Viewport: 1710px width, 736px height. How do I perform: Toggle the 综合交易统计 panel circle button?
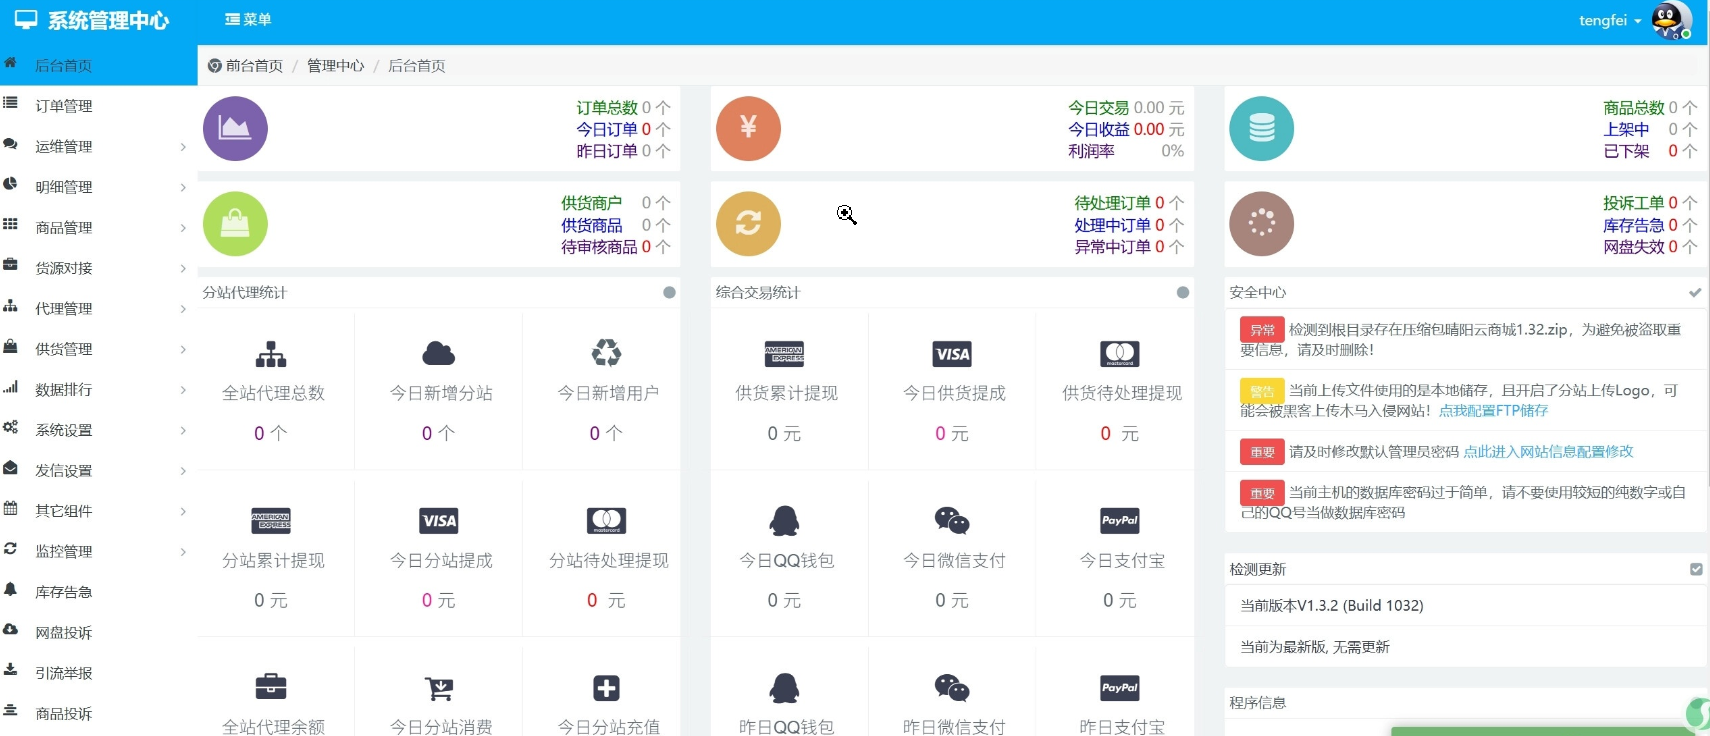pyautogui.click(x=1183, y=292)
